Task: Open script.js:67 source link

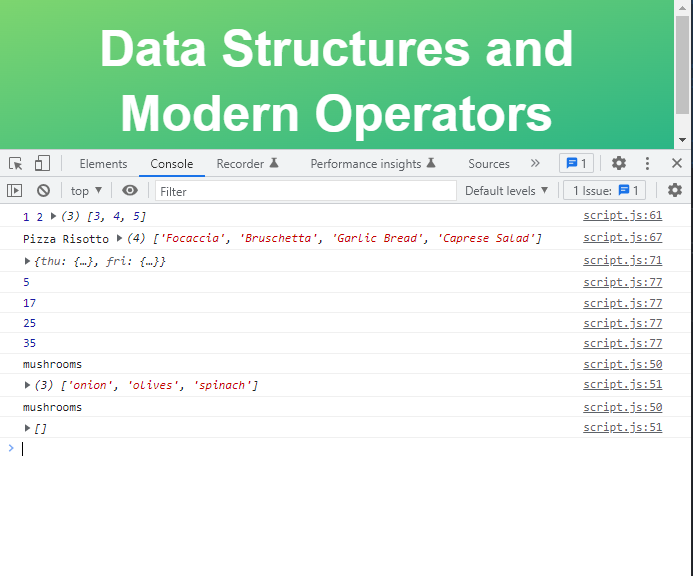Action: click(622, 237)
